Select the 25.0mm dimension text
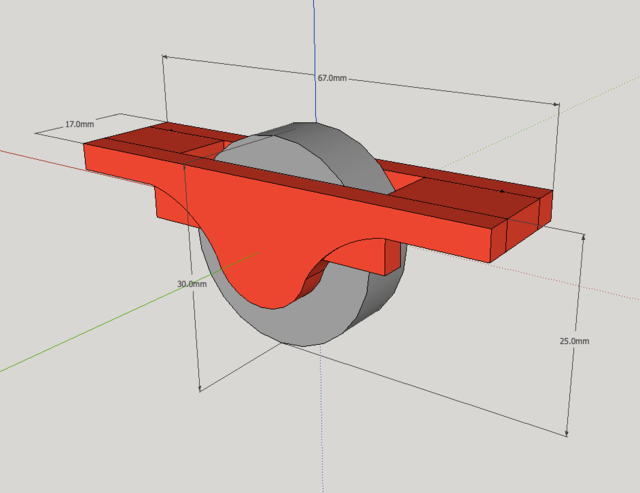Screen dimensions: 640x493 tap(574, 341)
